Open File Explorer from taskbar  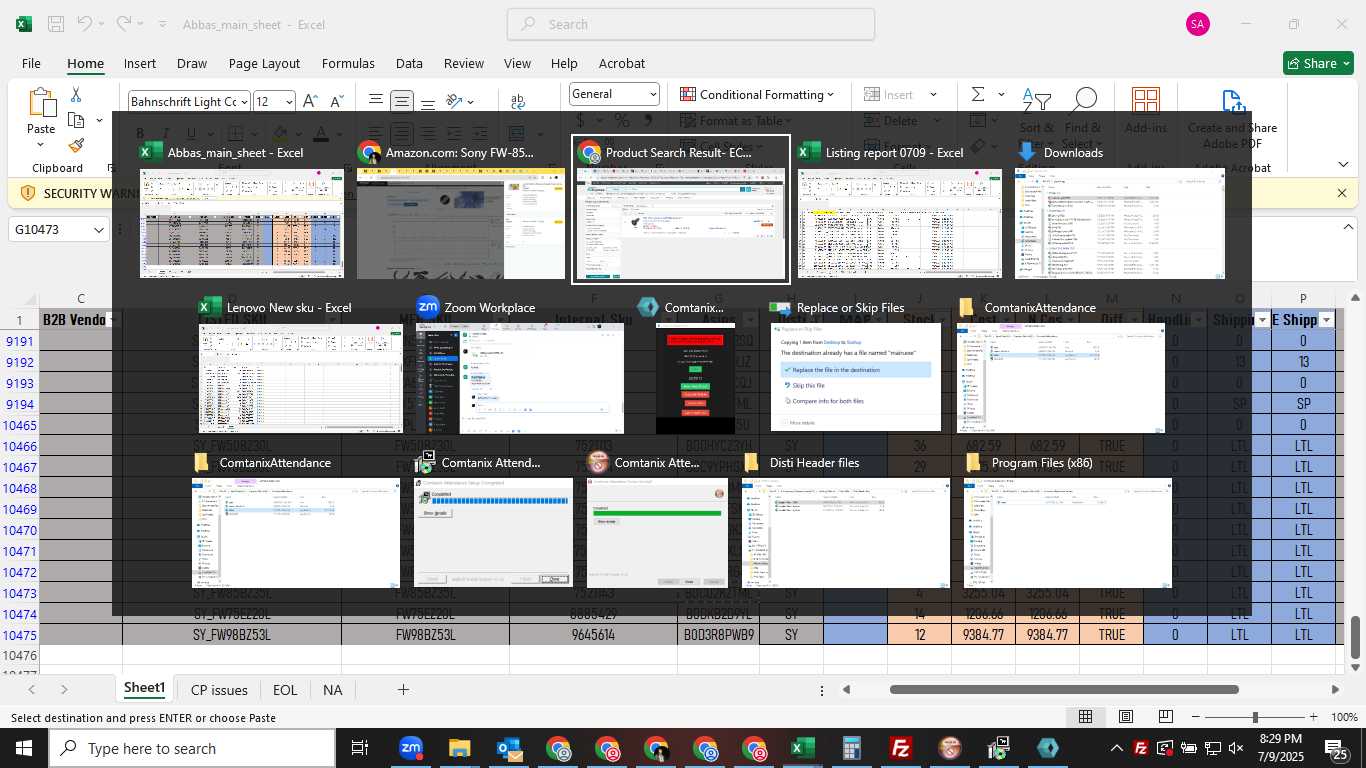point(459,748)
